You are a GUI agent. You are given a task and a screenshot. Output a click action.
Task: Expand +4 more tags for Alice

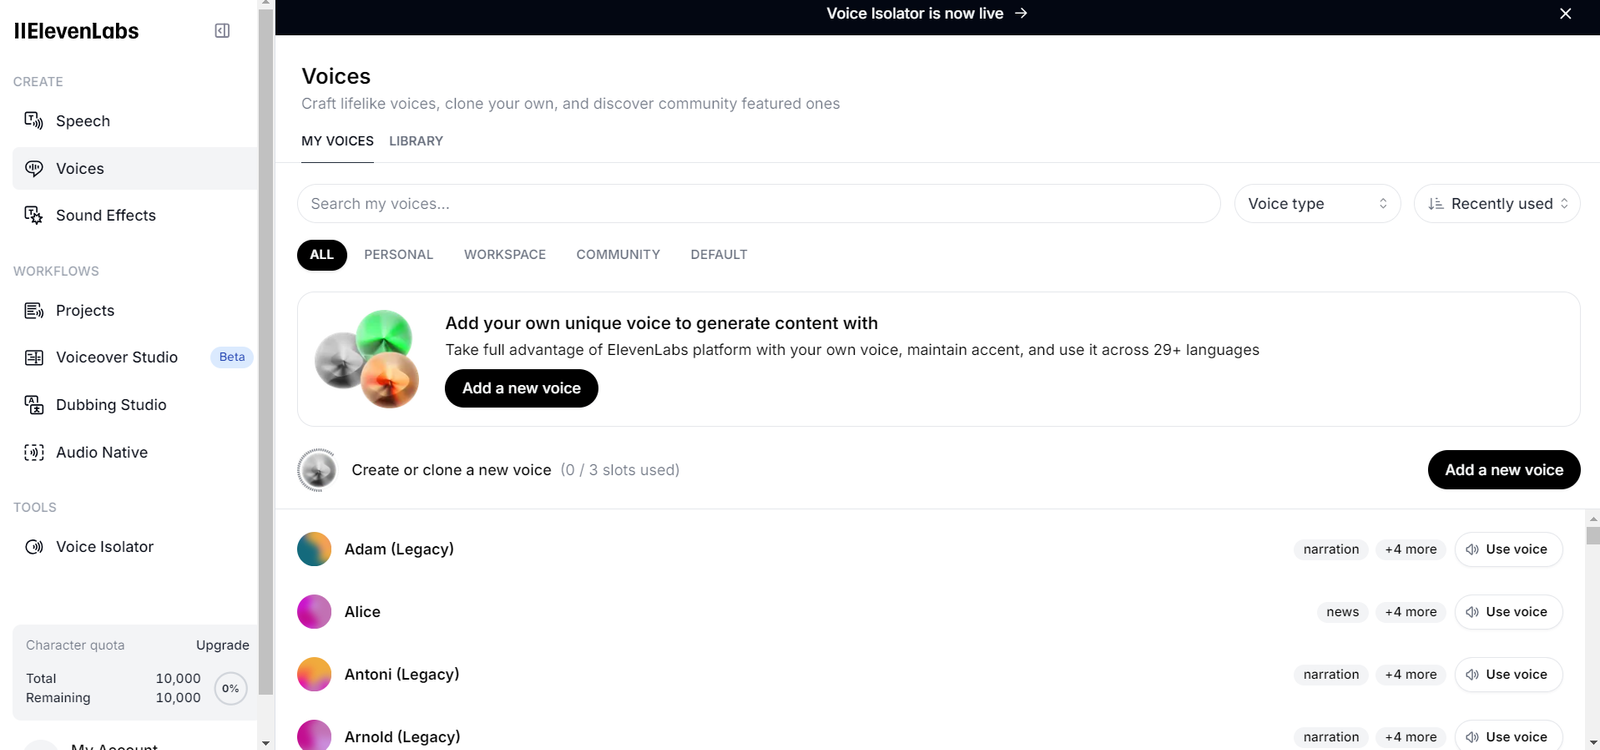coord(1410,612)
